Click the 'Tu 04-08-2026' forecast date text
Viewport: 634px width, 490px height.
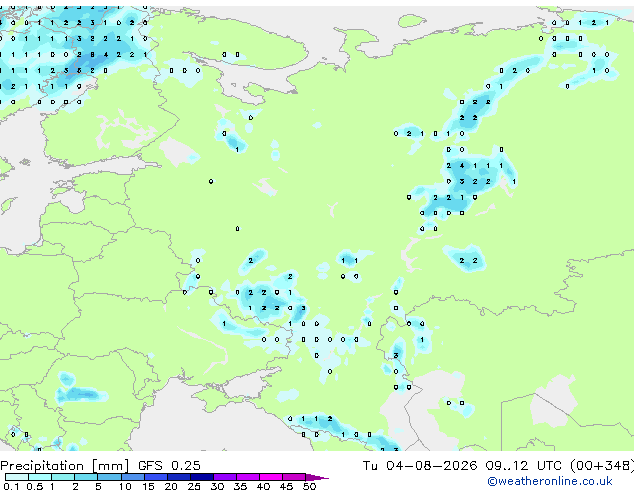point(420,466)
